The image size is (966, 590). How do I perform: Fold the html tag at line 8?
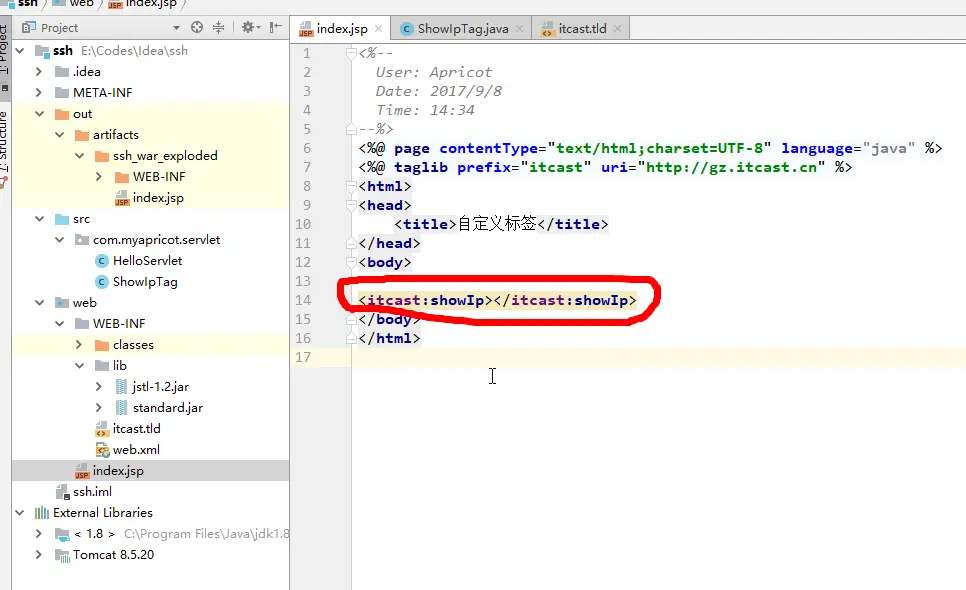351,186
